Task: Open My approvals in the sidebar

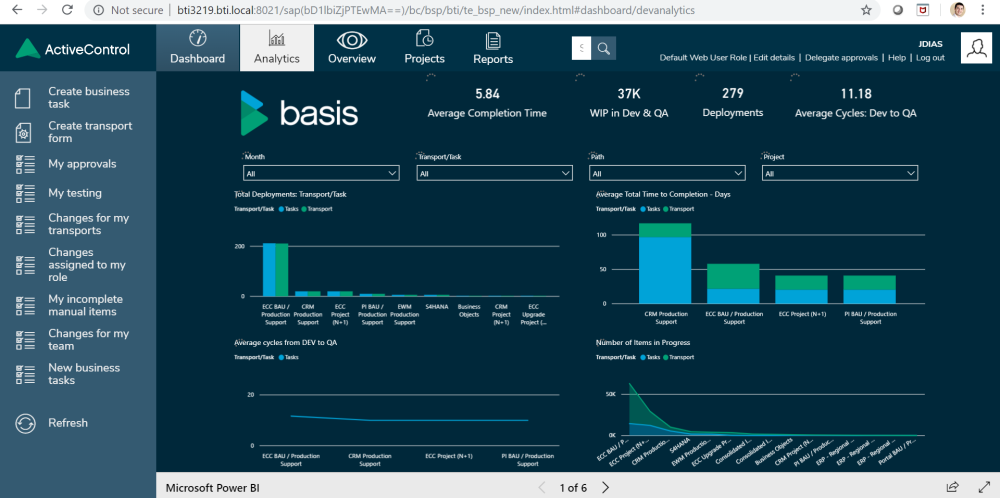Action: 82,164
